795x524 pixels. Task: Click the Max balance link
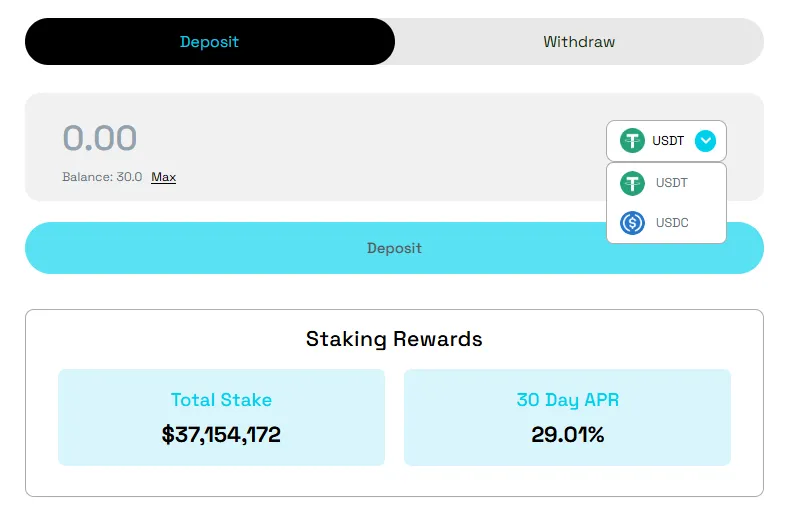(163, 177)
